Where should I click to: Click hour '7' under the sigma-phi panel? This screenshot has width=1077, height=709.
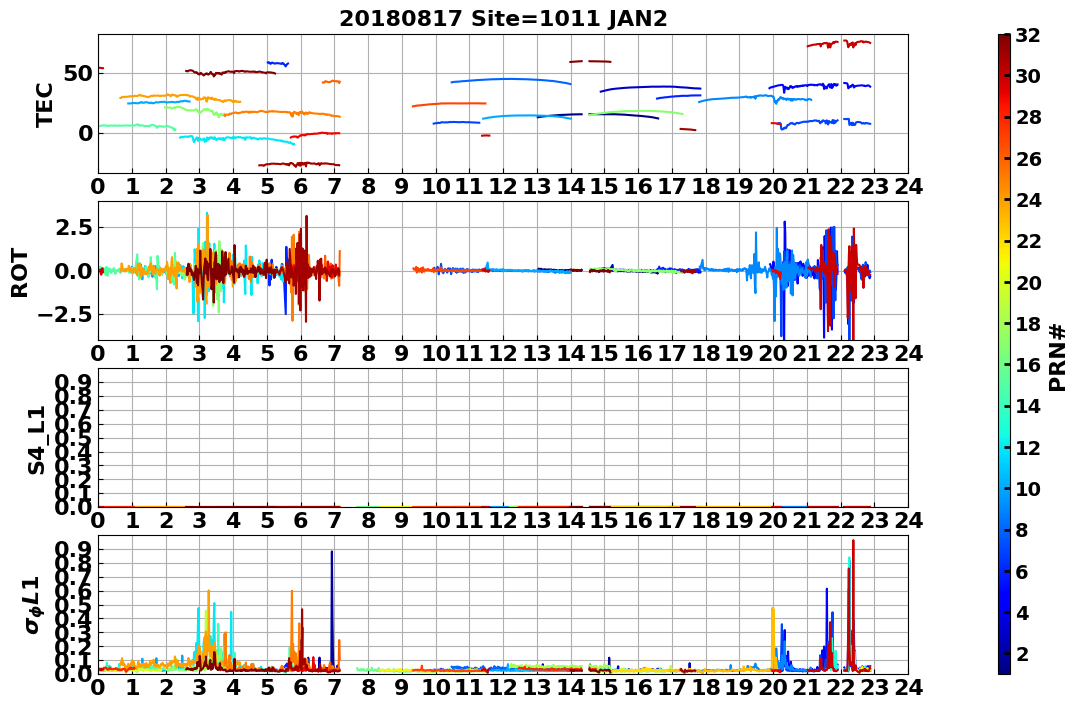pyautogui.click(x=335, y=687)
